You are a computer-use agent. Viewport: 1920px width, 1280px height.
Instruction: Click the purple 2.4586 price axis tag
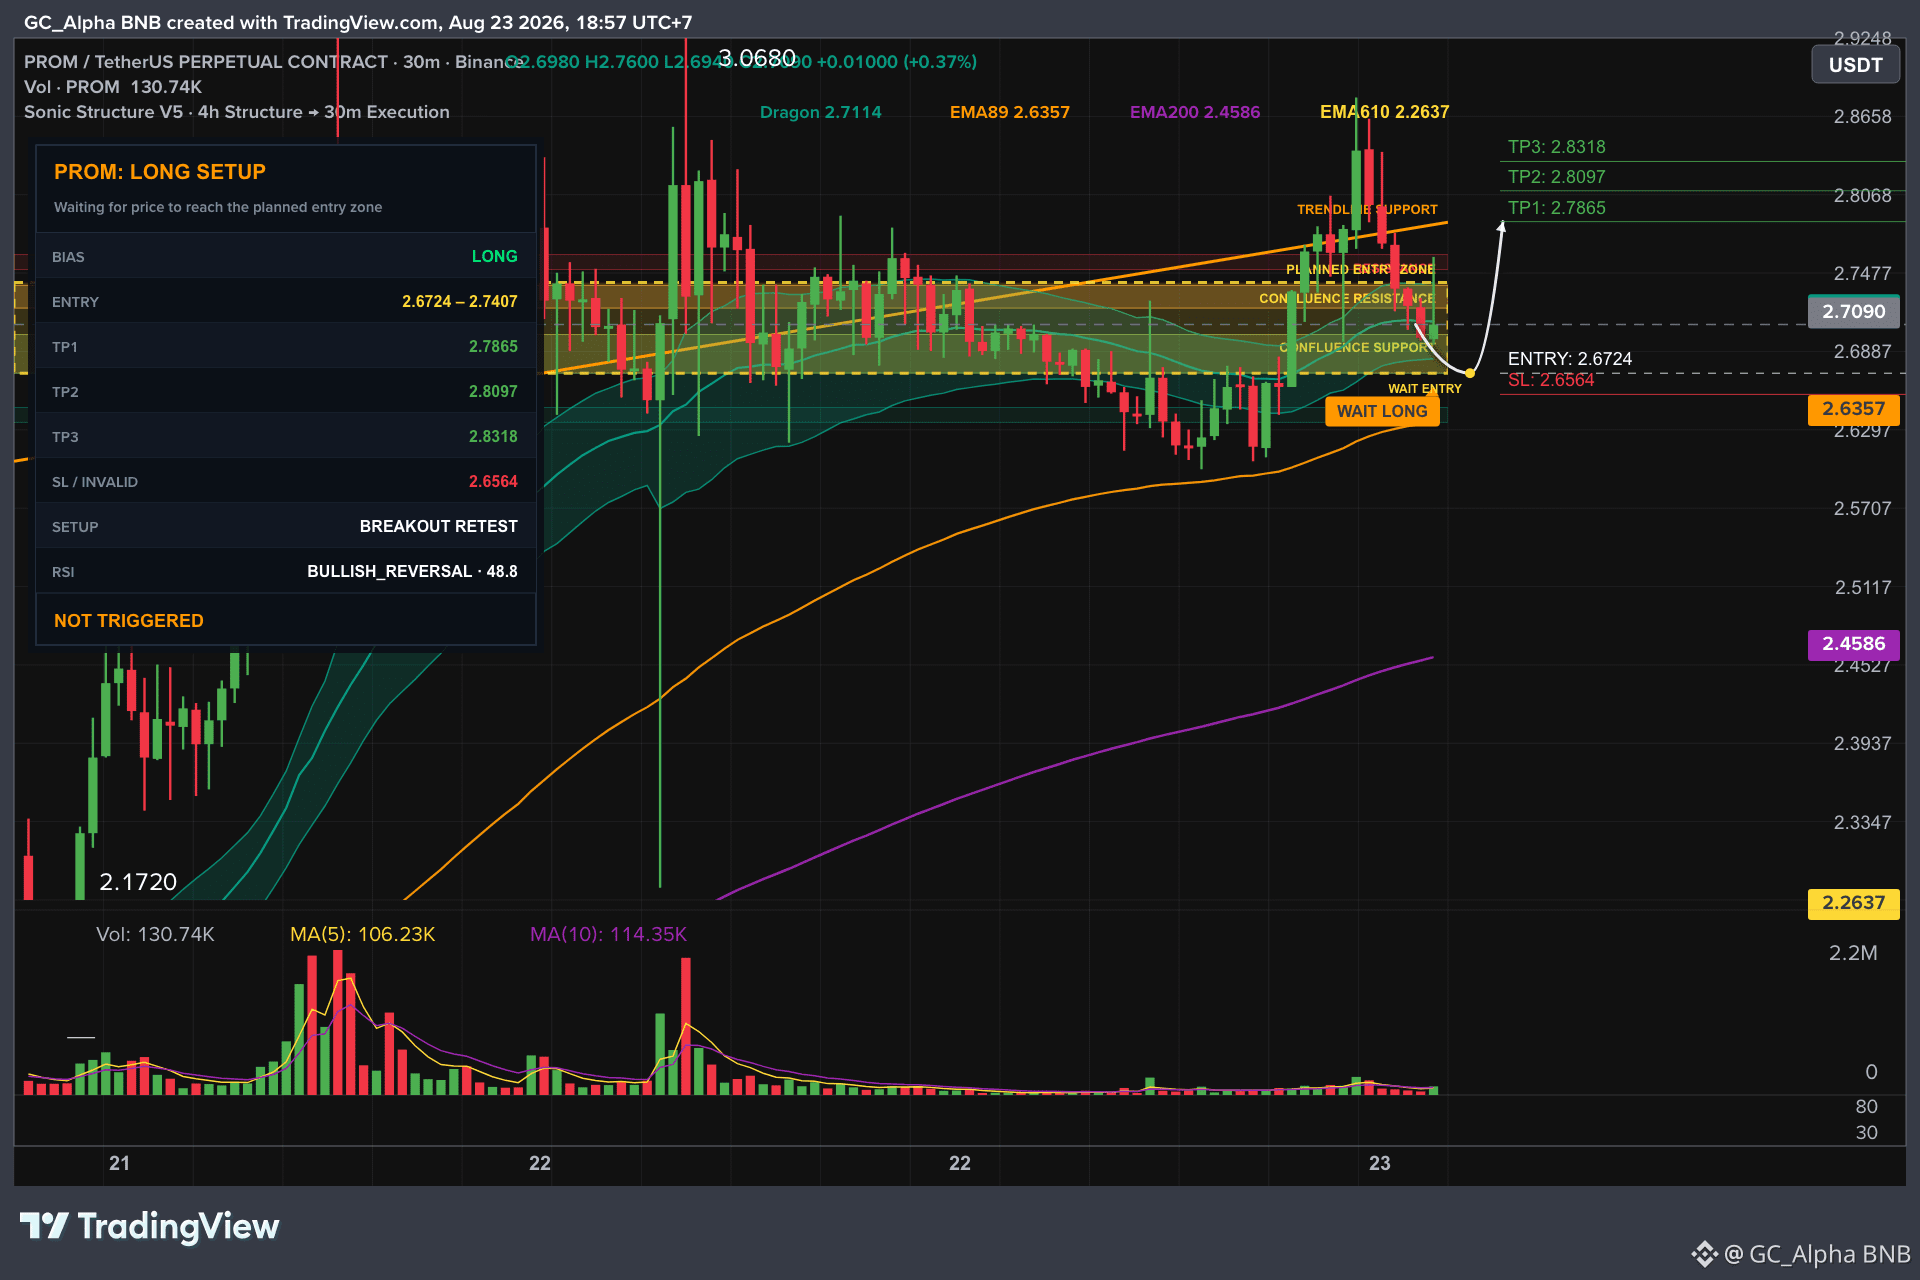click(1853, 644)
